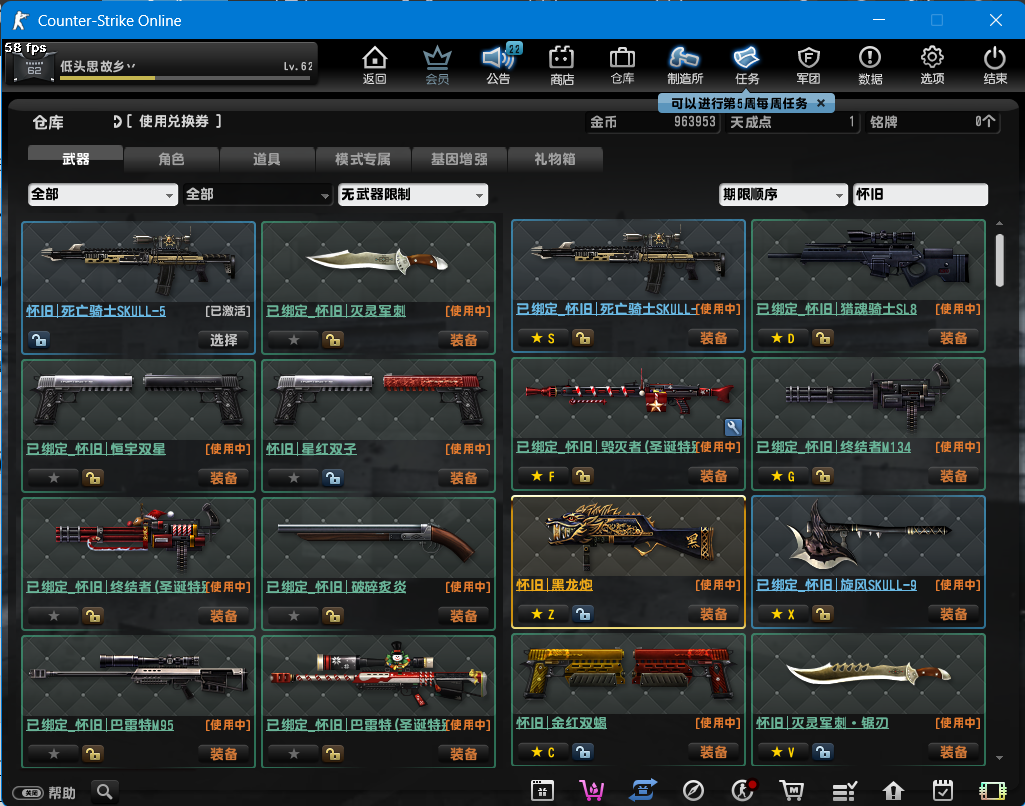Open the checklist icon in bottom bar
Image resolution: width=1025 pixels, height=806 pixels.
[844, 791]
